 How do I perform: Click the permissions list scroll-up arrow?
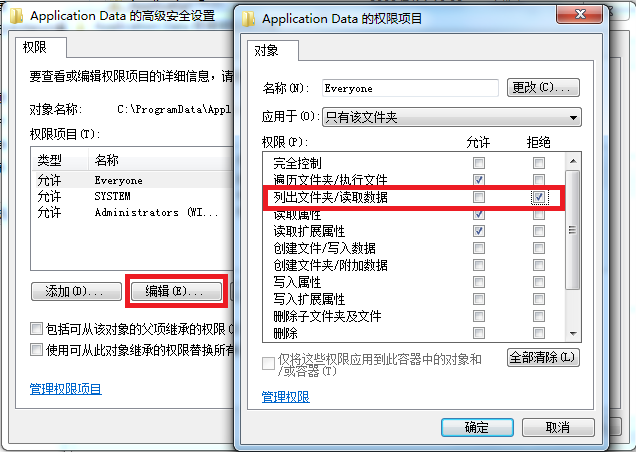573,160
